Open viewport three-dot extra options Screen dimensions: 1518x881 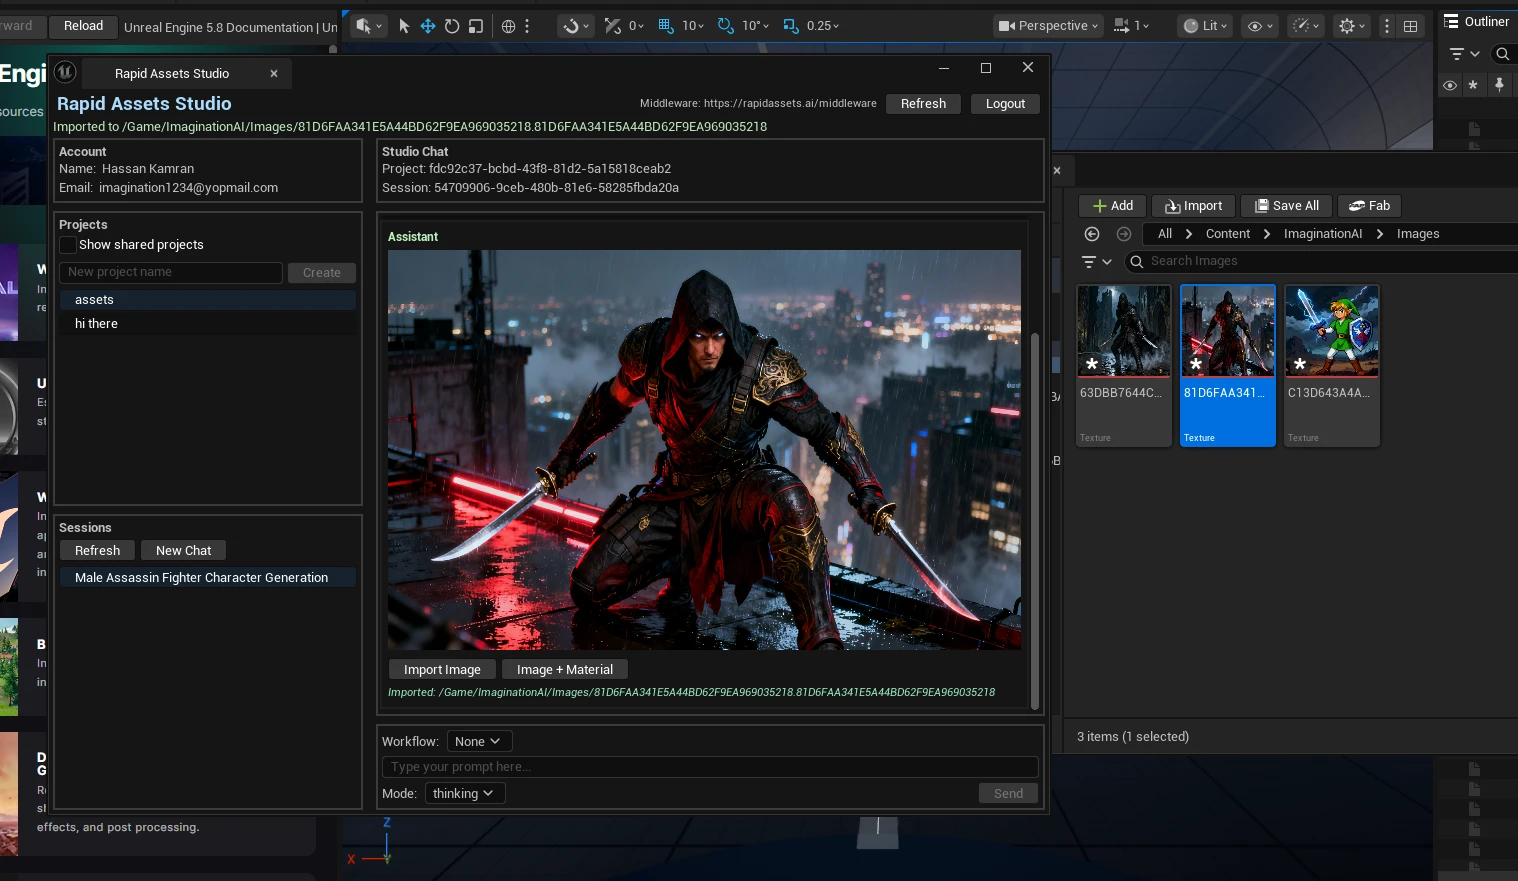click(1386, 26)
